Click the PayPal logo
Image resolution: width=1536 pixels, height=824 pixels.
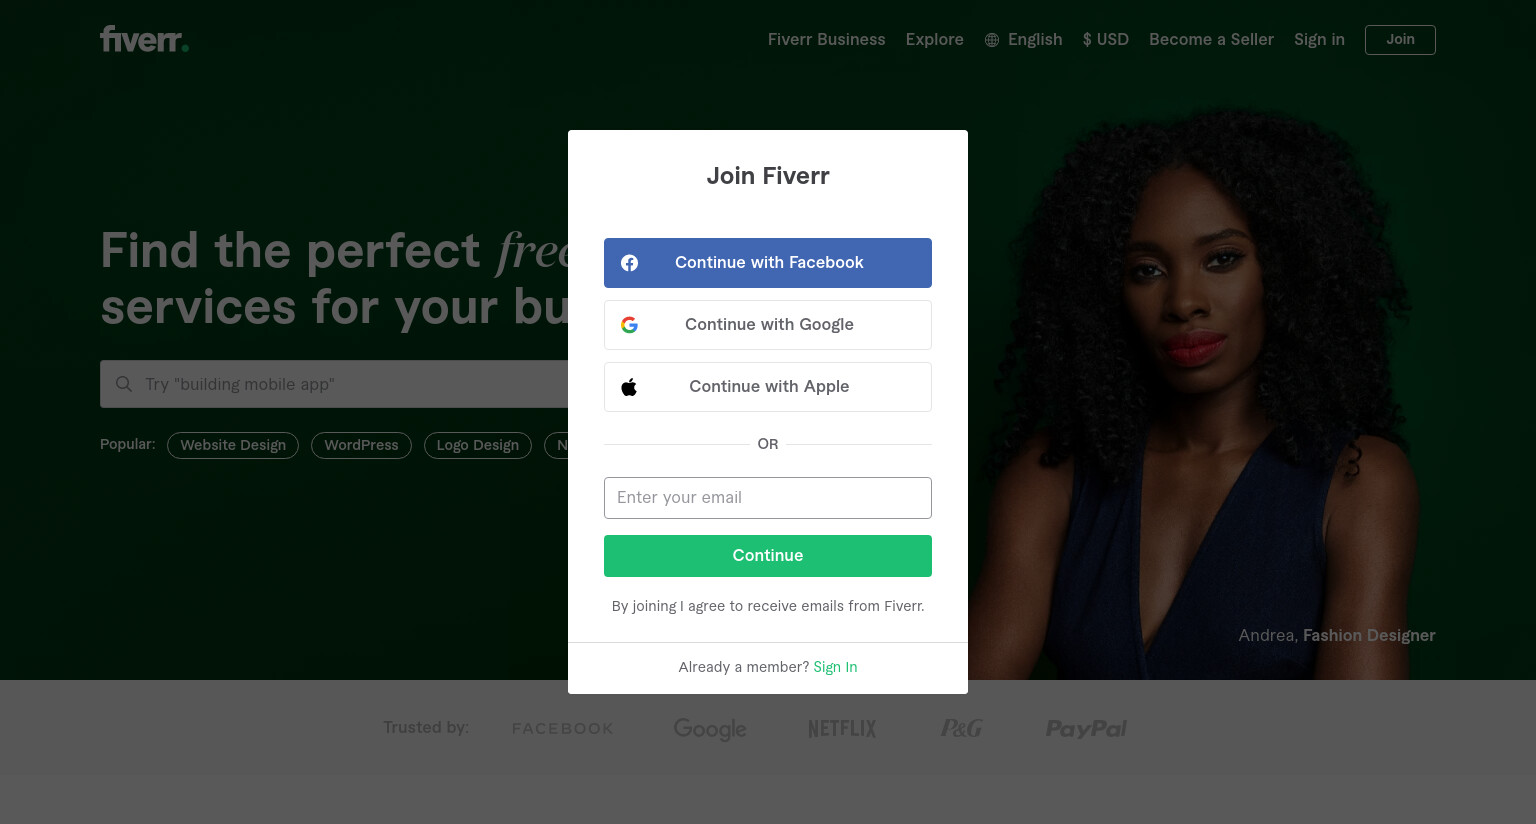[x=1086, y=729]
